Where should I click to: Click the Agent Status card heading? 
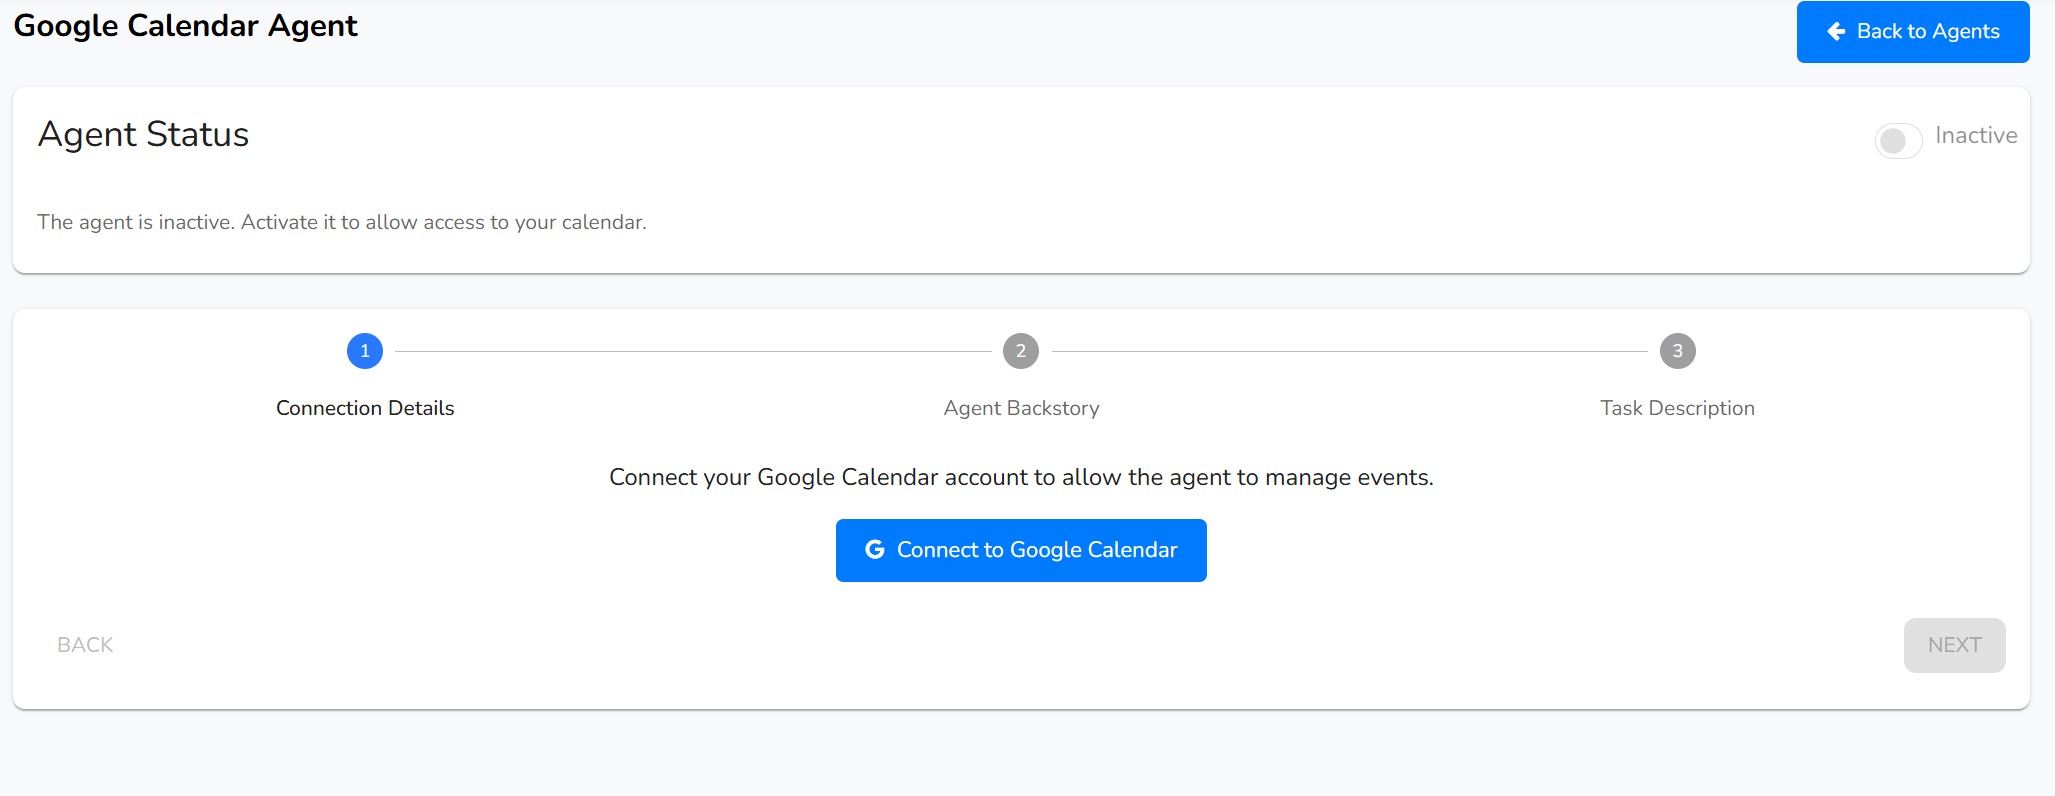[143, 134]
